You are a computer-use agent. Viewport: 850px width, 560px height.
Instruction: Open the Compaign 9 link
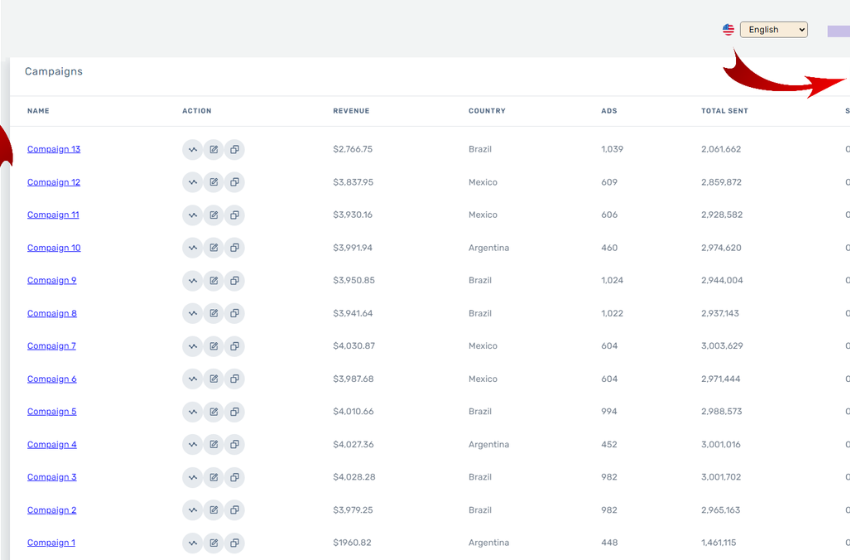click(x=51, y=280)
